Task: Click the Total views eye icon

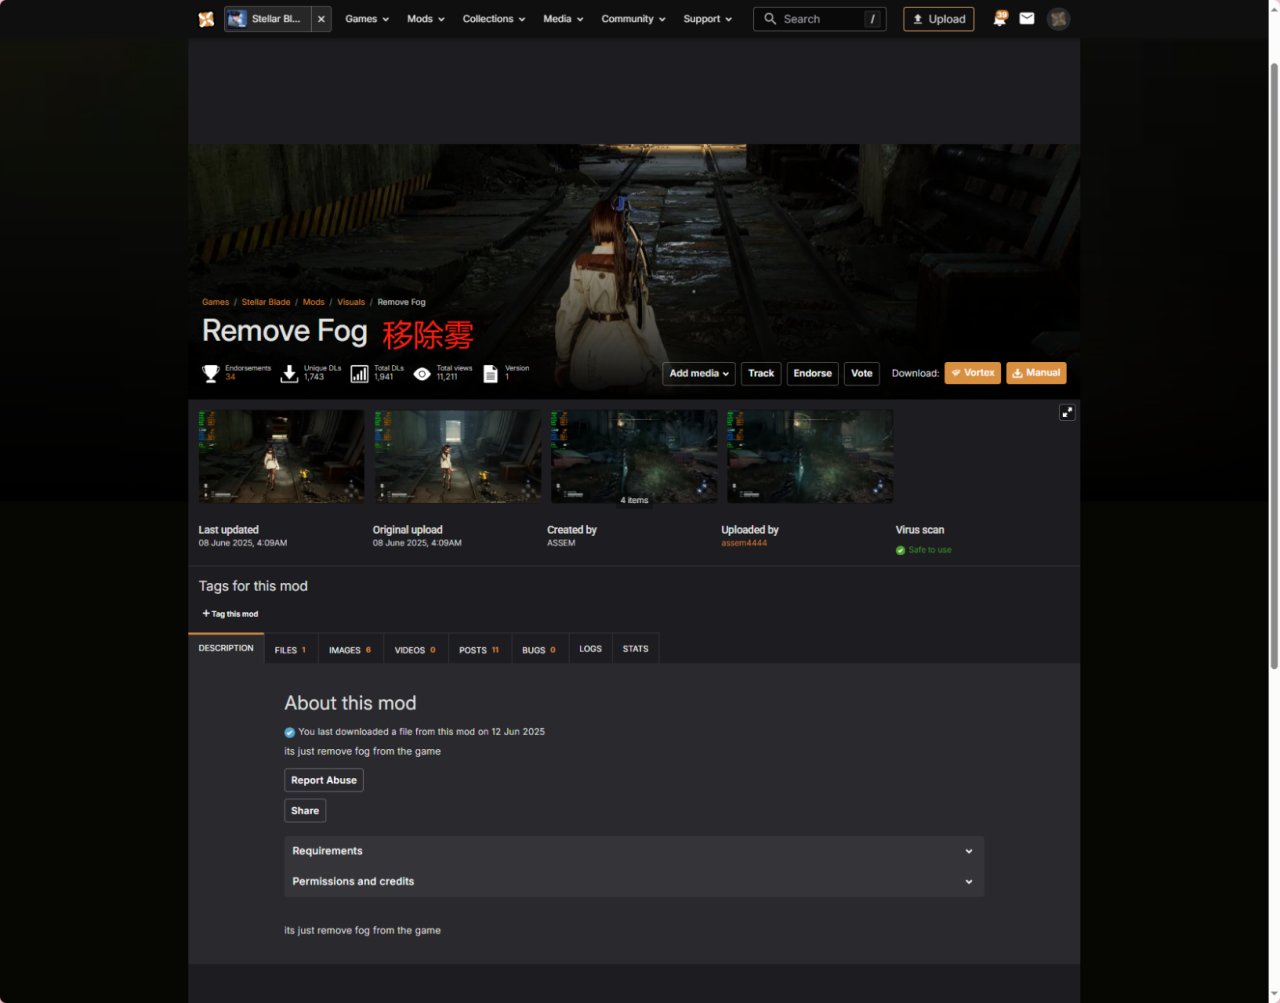Action: pos(422,373)
